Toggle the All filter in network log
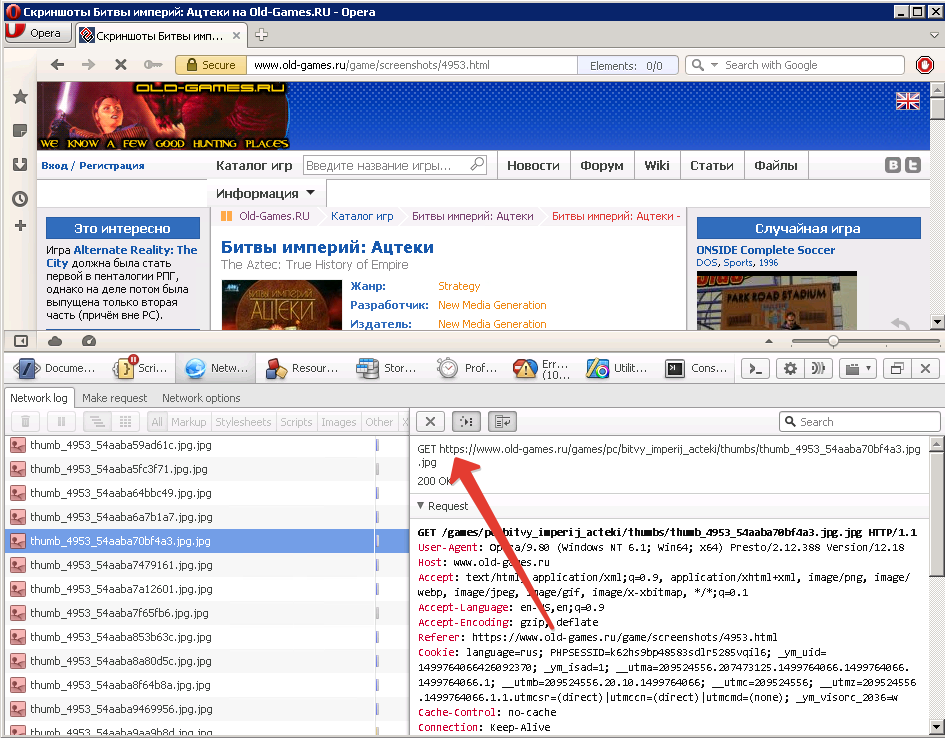 [x=156, y=422]
